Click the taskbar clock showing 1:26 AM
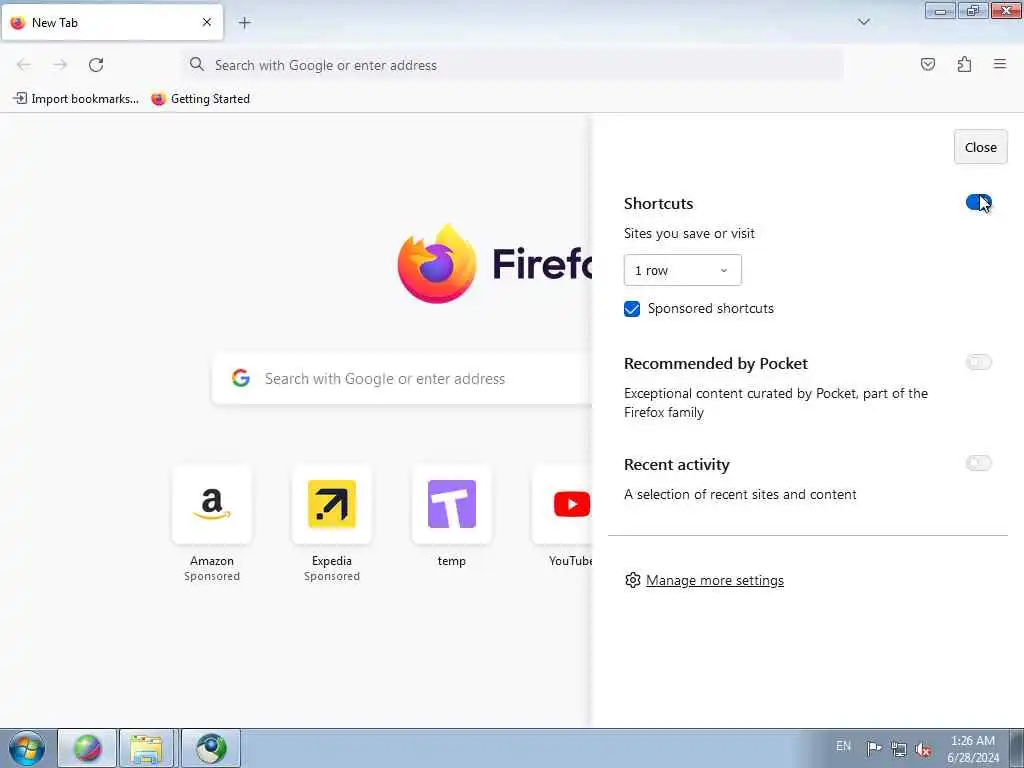The width and height of the screenshot is (1024, 768). (x=973, y=749)
